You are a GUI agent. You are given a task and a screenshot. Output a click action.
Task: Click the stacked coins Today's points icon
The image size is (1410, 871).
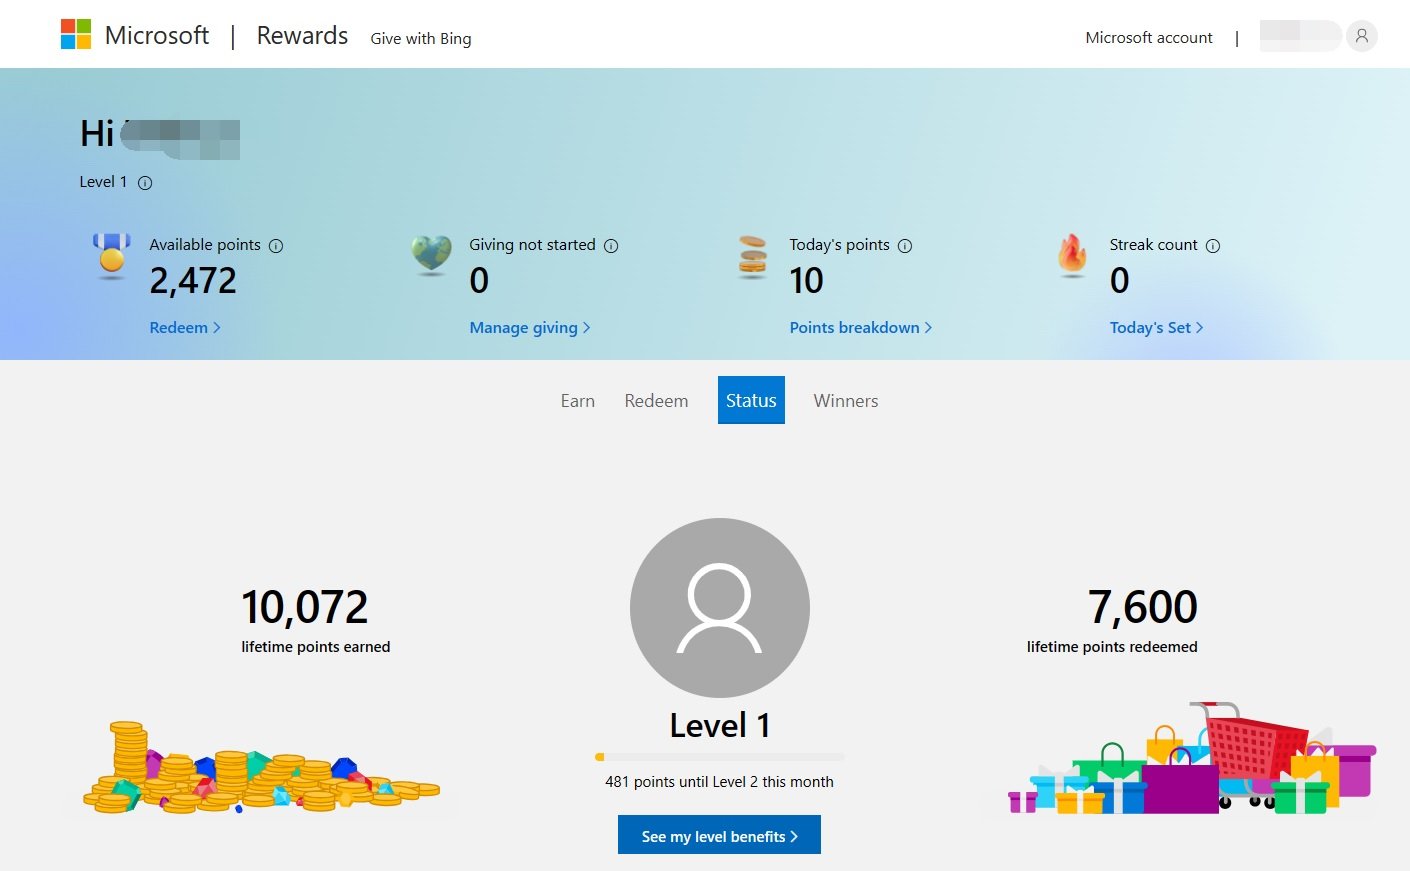752,256
